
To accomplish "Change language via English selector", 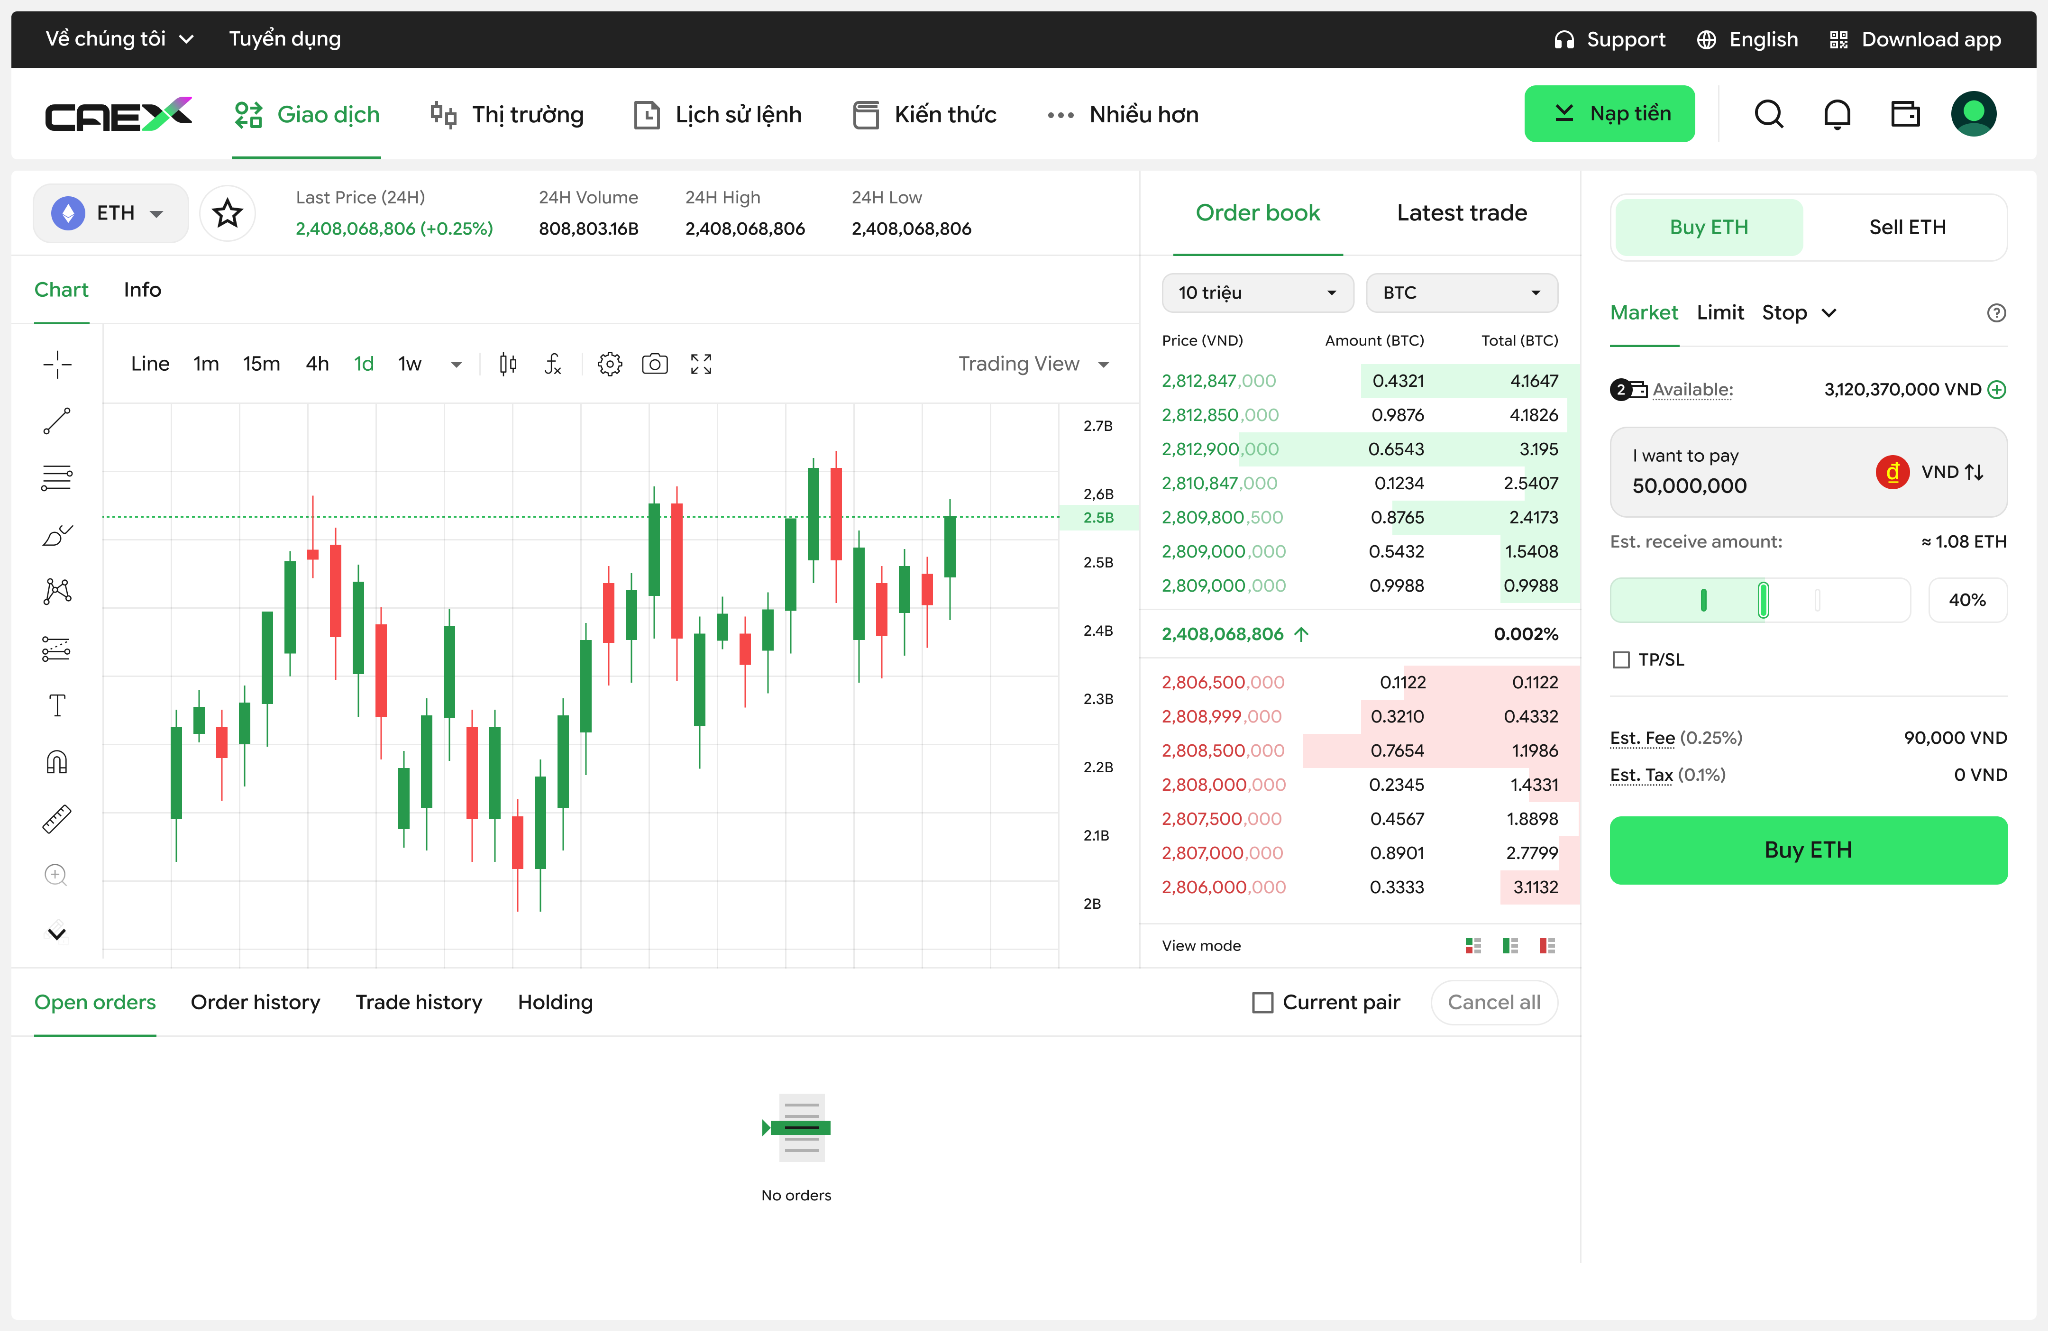I will click(1747, 39).
